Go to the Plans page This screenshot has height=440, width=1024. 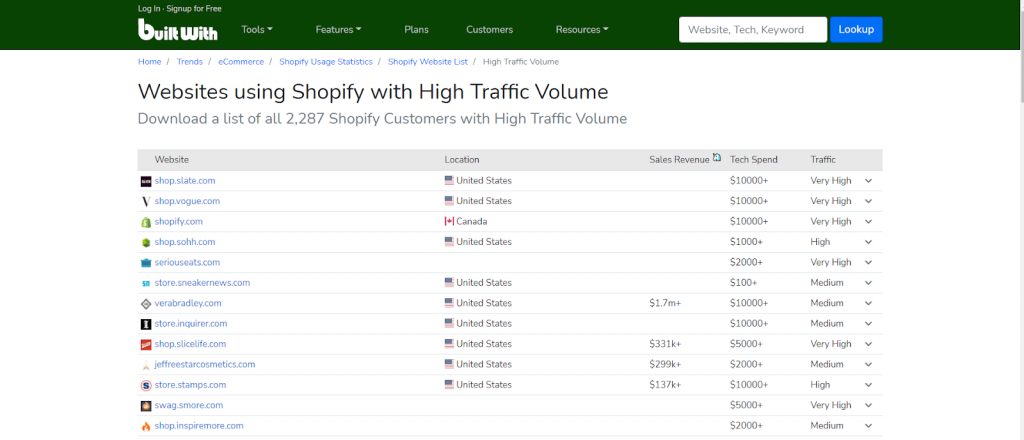[x=417, y=29]
